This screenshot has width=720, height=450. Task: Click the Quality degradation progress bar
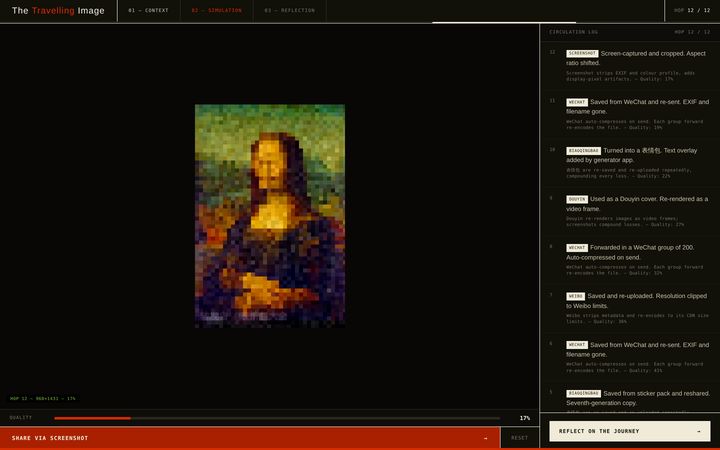pos(277,418)
